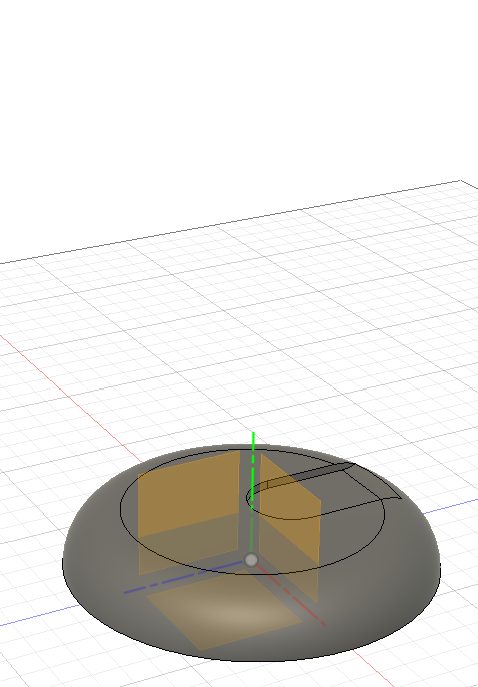Select the bottom silhouette edge of the dome
This screenshot has height=687, width=478.
tap(252, 661)
